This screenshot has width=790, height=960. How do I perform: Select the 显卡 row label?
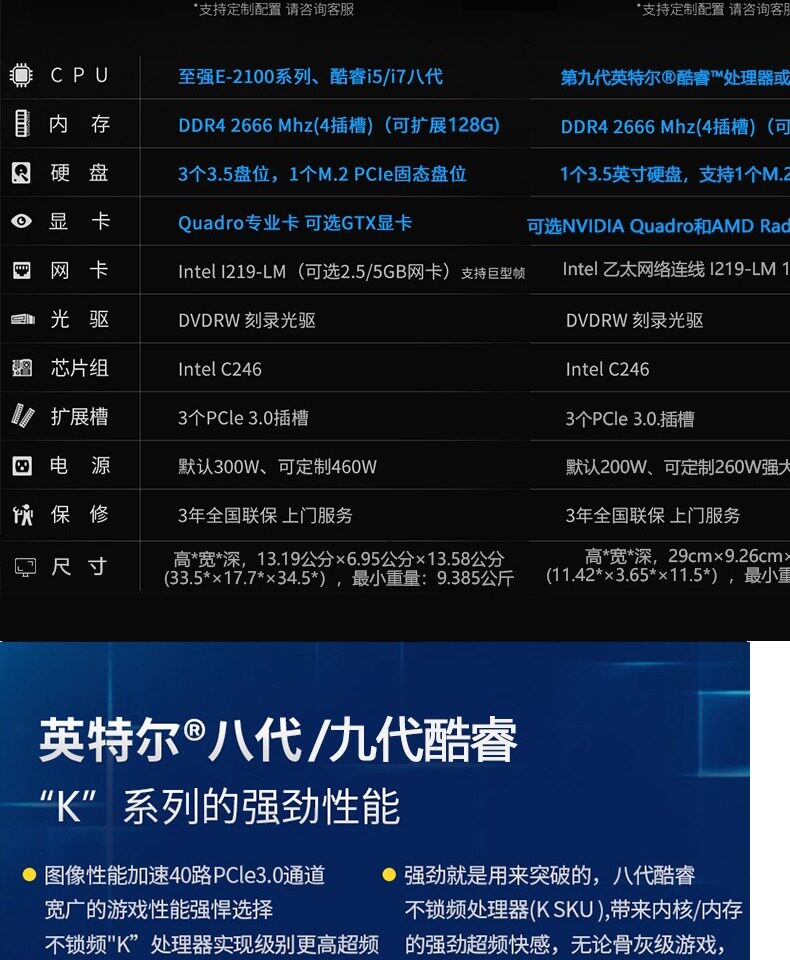[80, 221]
